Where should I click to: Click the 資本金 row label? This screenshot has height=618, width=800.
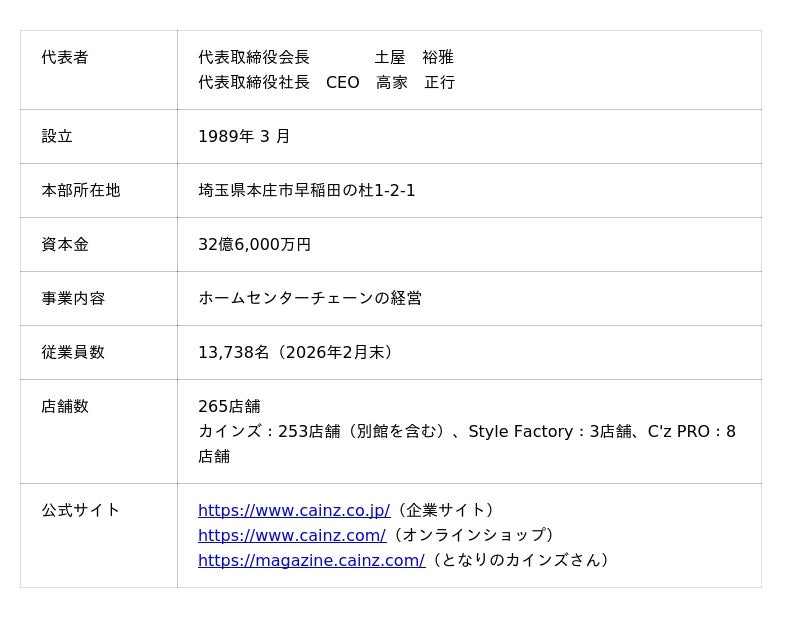tap(65, 244)
